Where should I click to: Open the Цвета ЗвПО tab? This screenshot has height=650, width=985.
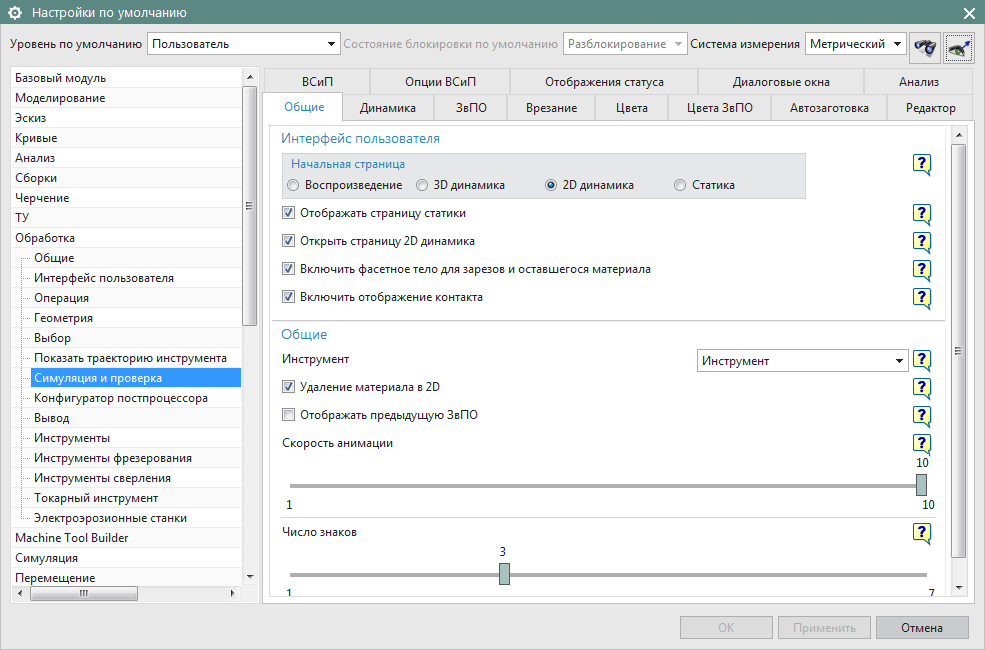pos(719,108)
